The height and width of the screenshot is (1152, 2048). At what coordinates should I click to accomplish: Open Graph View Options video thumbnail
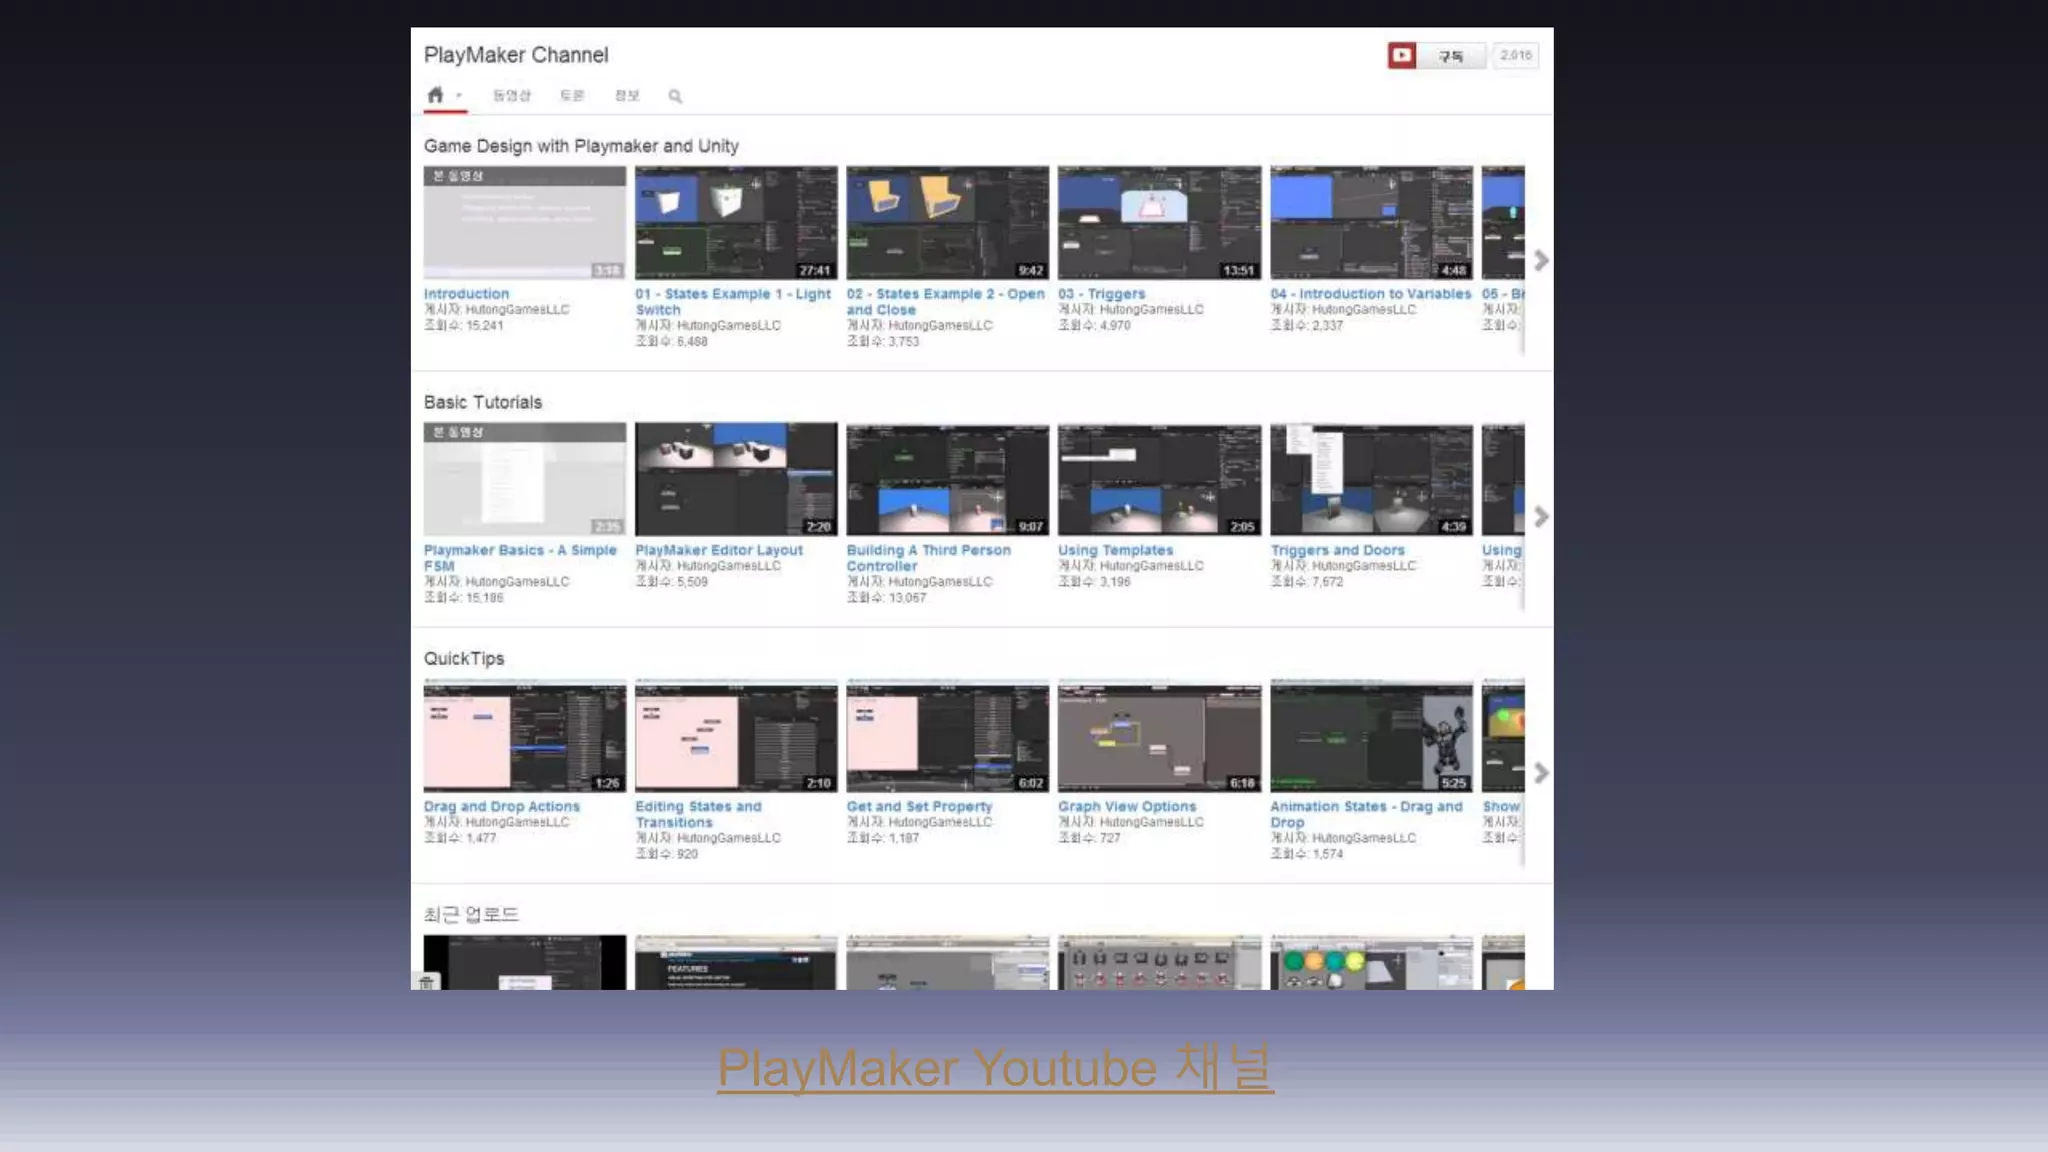pos(1160,736)
